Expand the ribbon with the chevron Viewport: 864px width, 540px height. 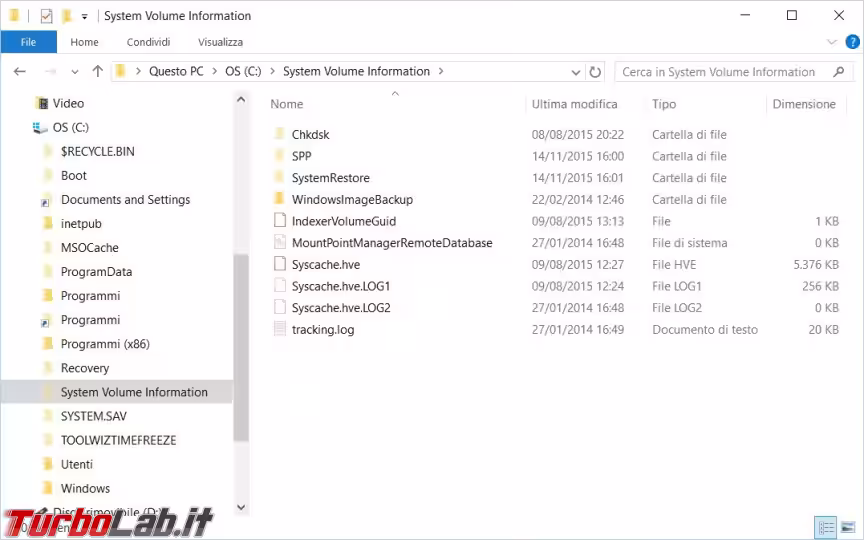pyautogui.click(x=832, y=42)
